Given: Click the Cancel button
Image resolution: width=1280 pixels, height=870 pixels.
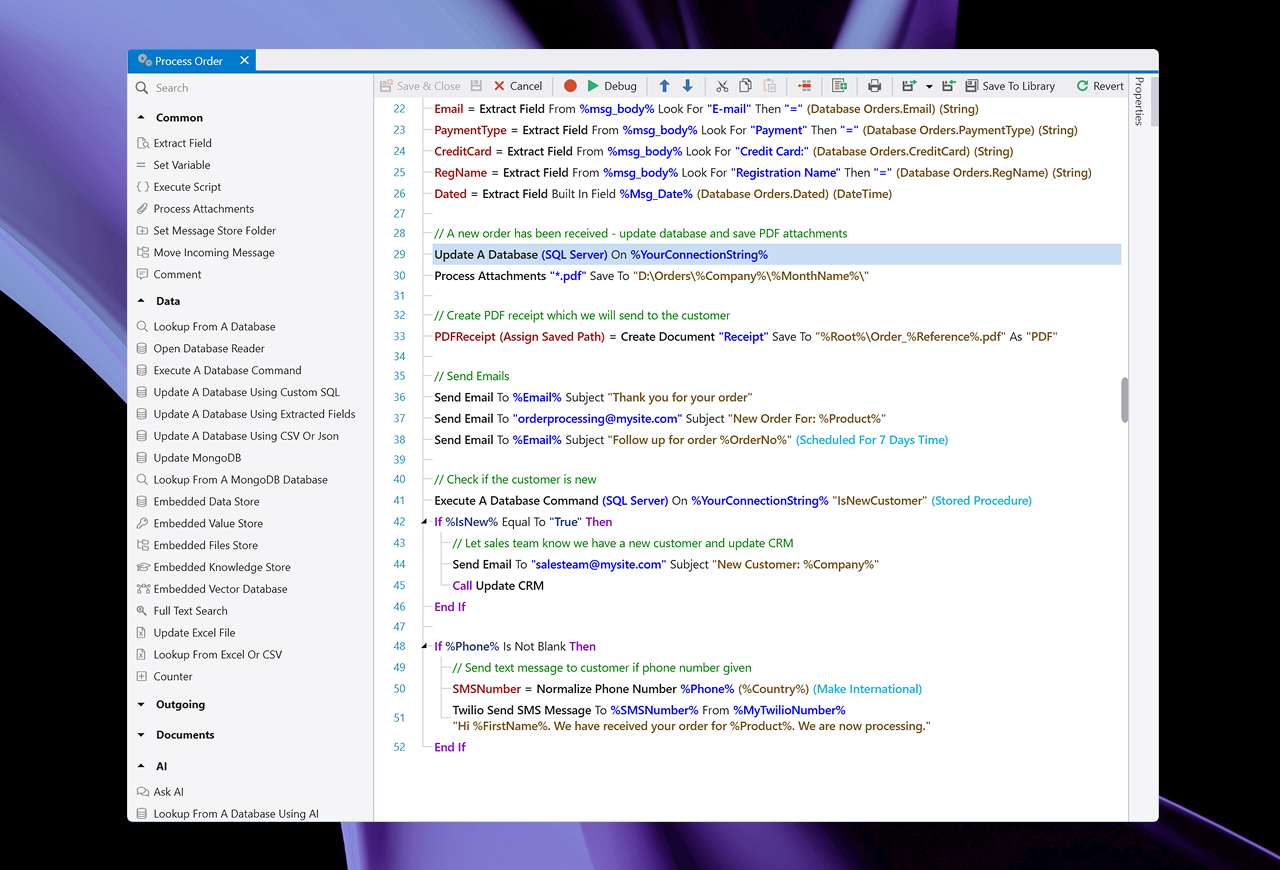Looking at the screenshot, I should pyautogui.click(x=517, y=86).
